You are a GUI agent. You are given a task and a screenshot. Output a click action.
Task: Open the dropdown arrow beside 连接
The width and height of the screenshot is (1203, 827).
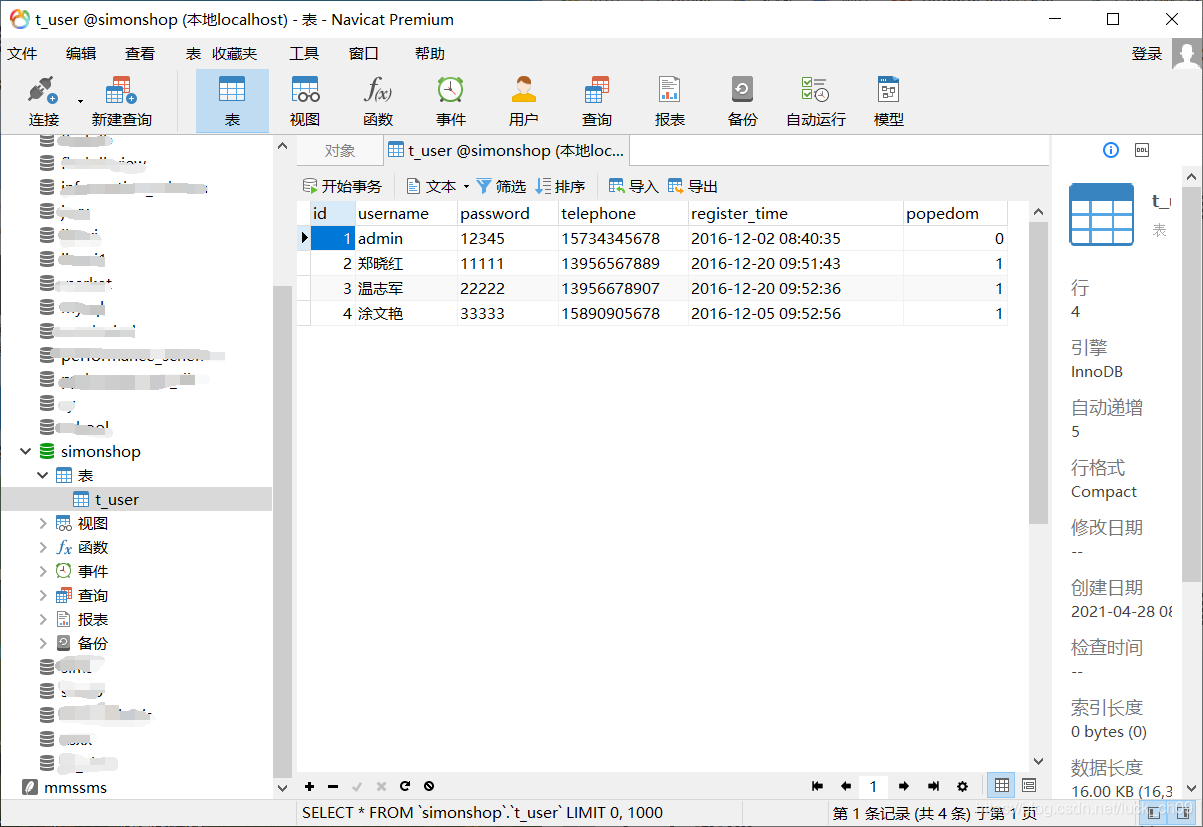coord(80,100)
